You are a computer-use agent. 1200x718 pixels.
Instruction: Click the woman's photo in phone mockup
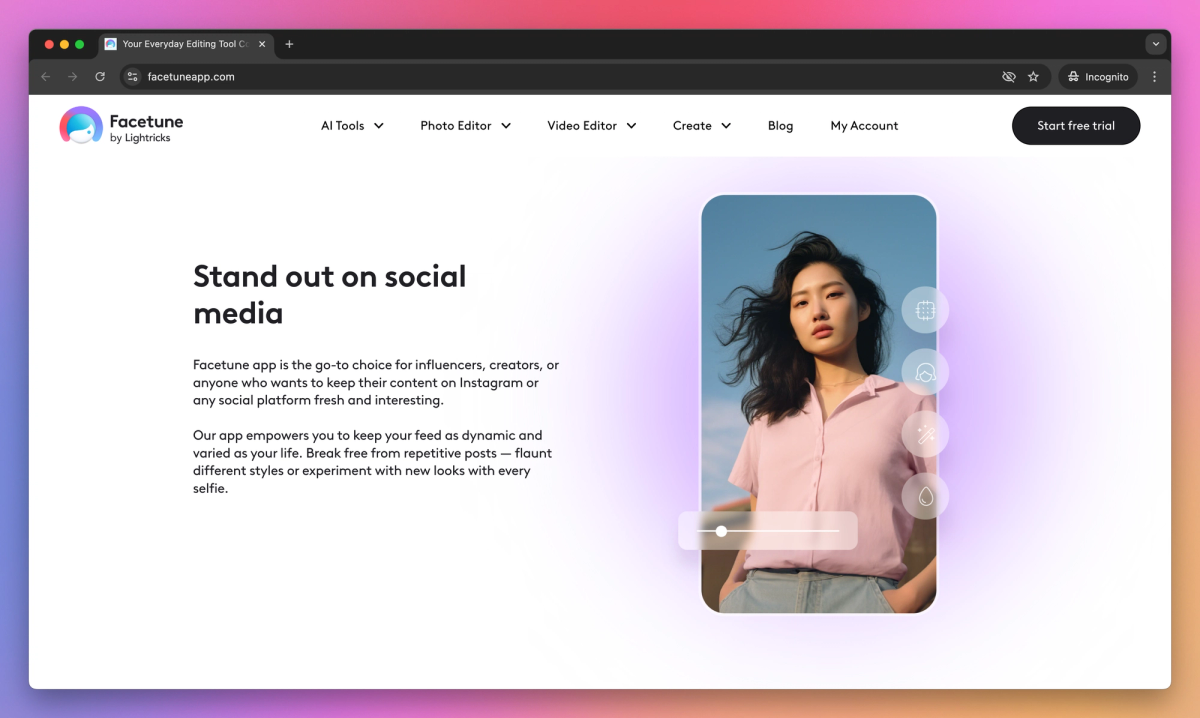click(x=818, y=403)
